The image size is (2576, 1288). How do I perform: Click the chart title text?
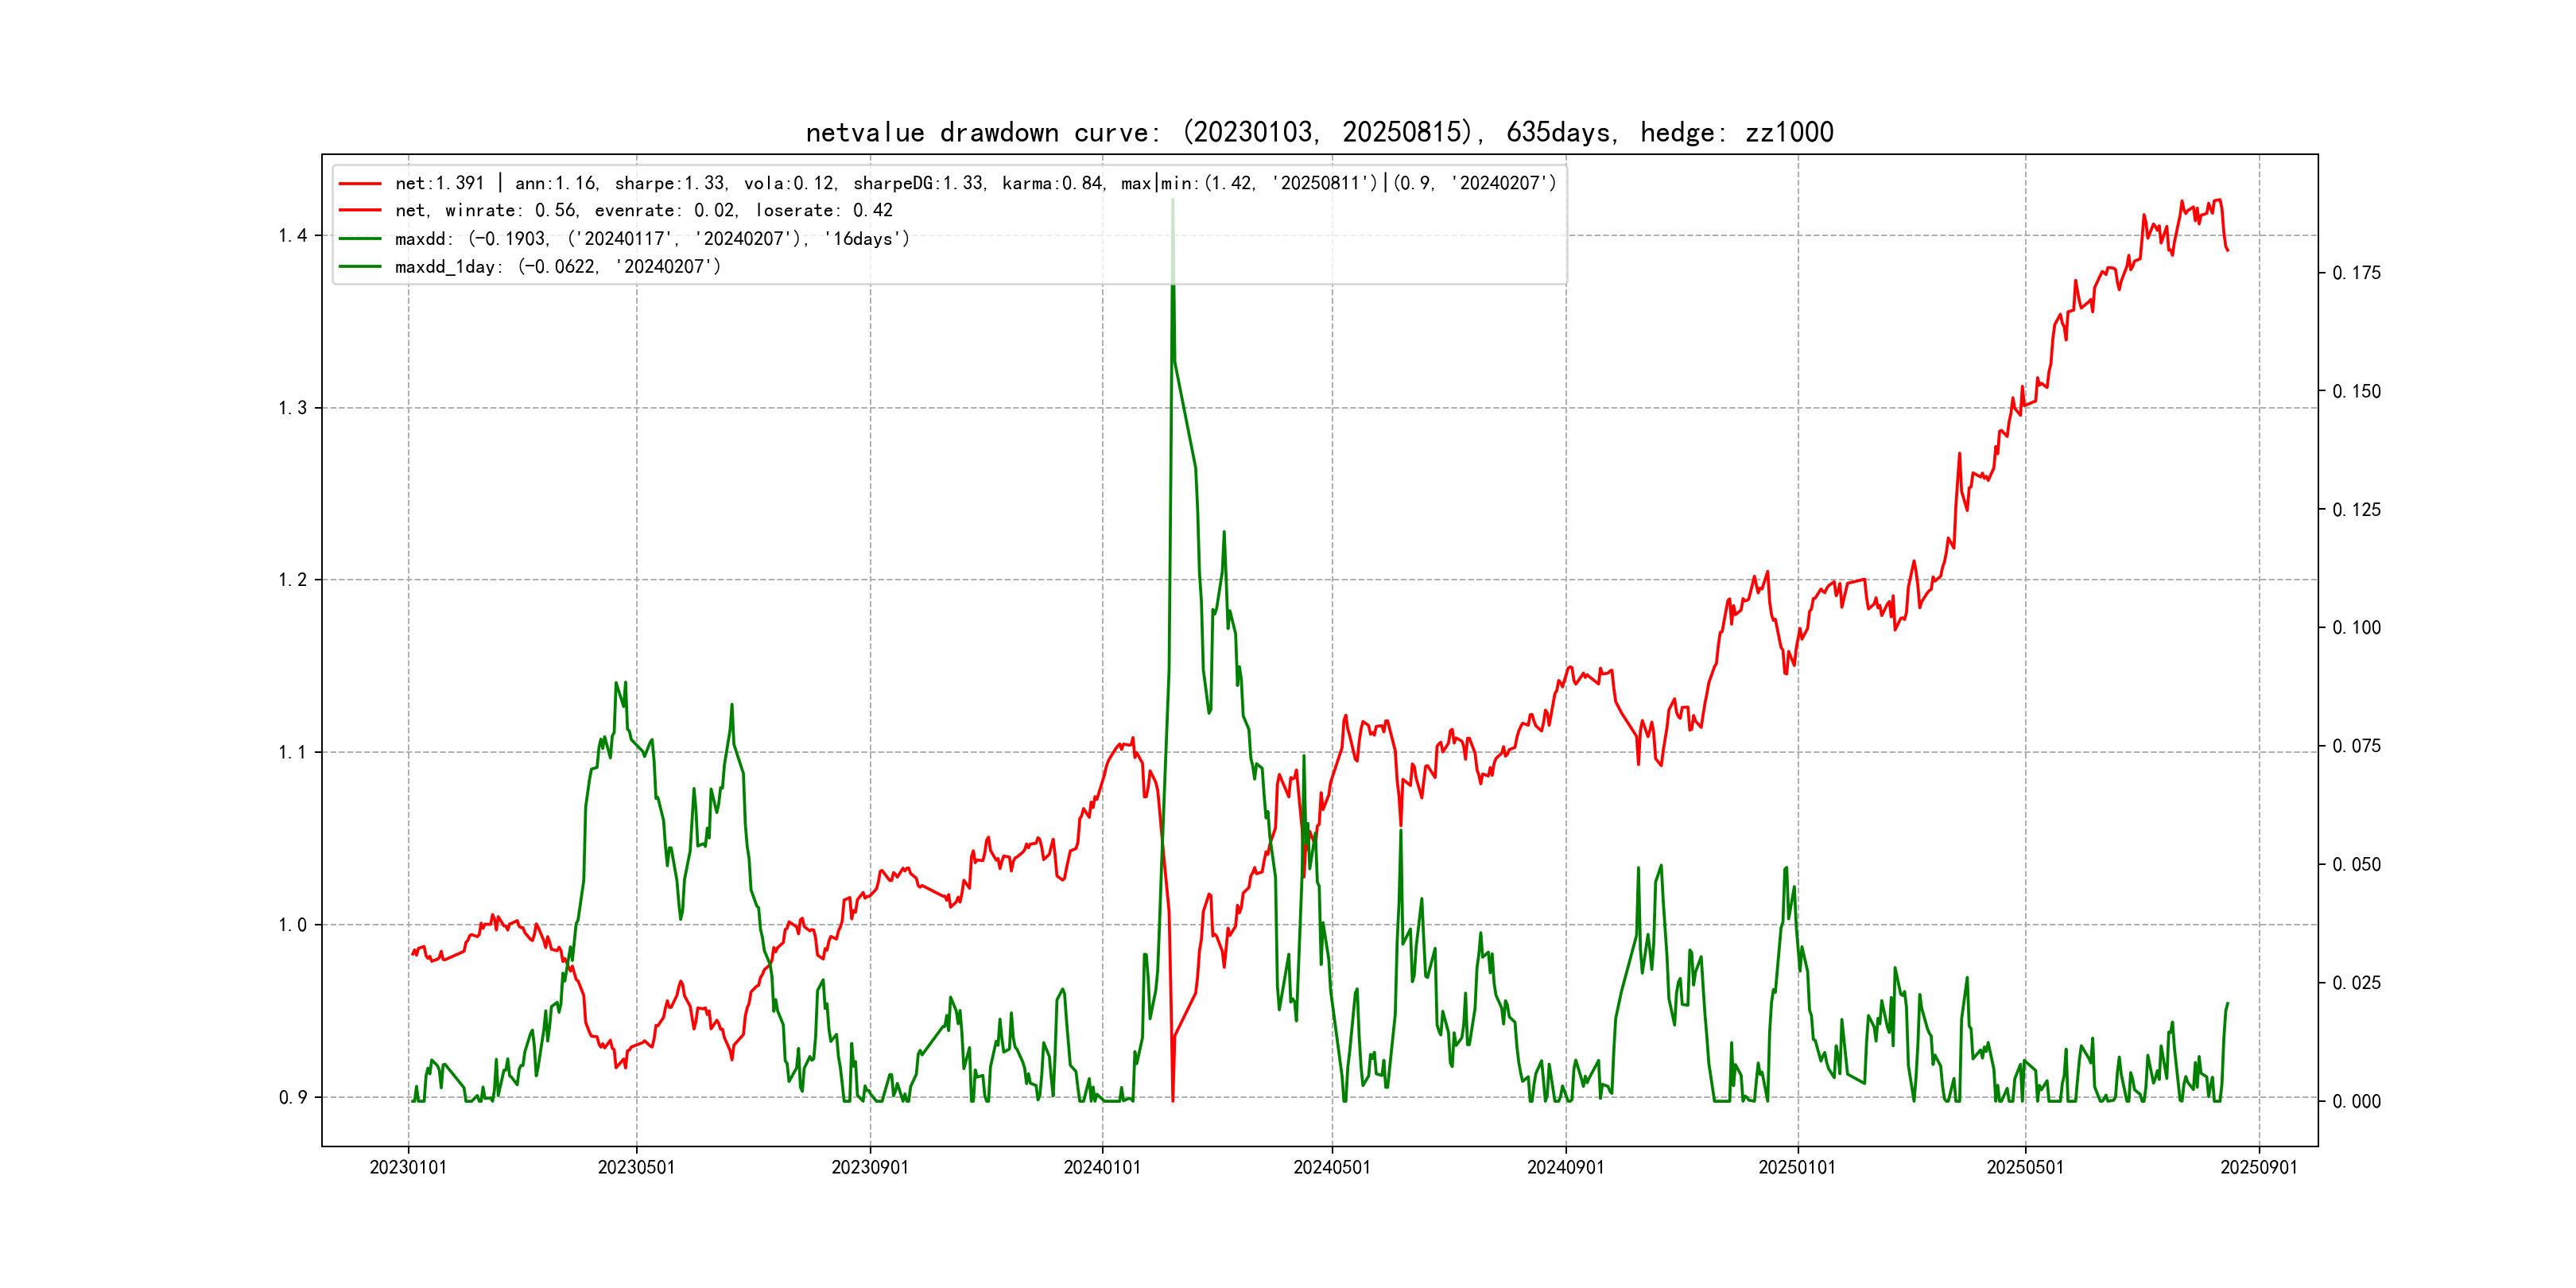coord(1319,132)
